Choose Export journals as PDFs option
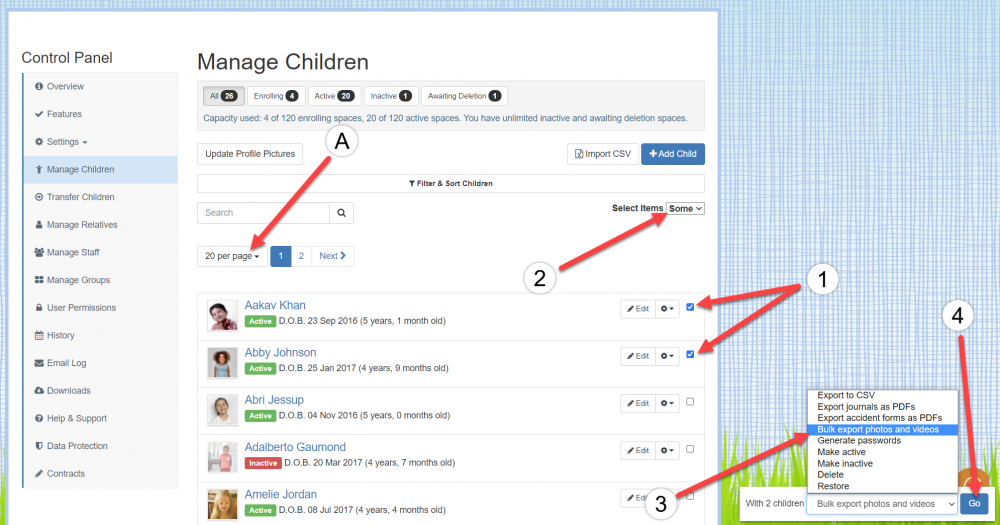 882,407
